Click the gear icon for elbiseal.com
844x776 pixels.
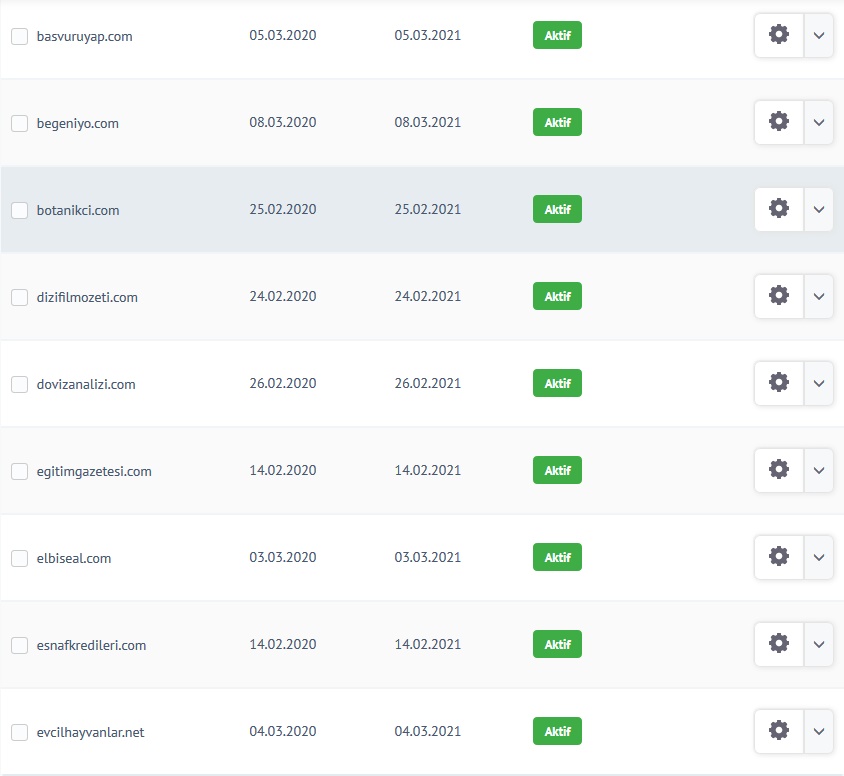tap(779, 558)
